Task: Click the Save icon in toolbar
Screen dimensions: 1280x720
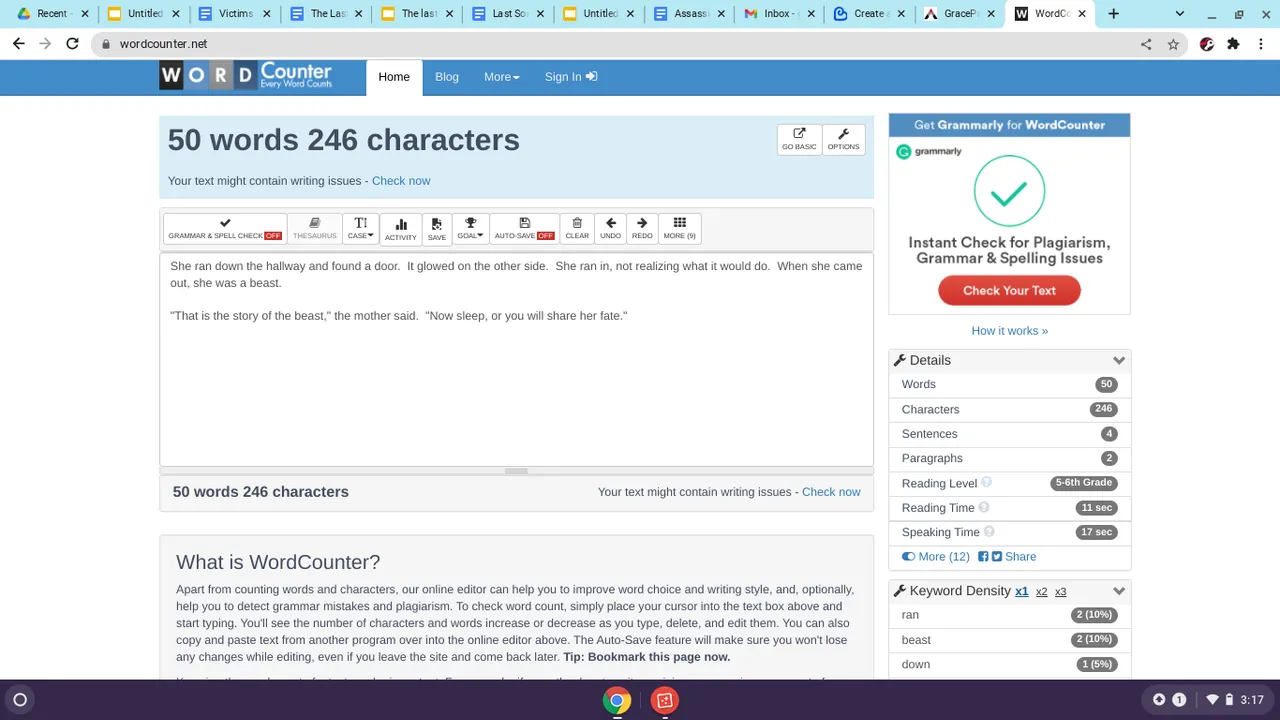Action: pos(437,229)
